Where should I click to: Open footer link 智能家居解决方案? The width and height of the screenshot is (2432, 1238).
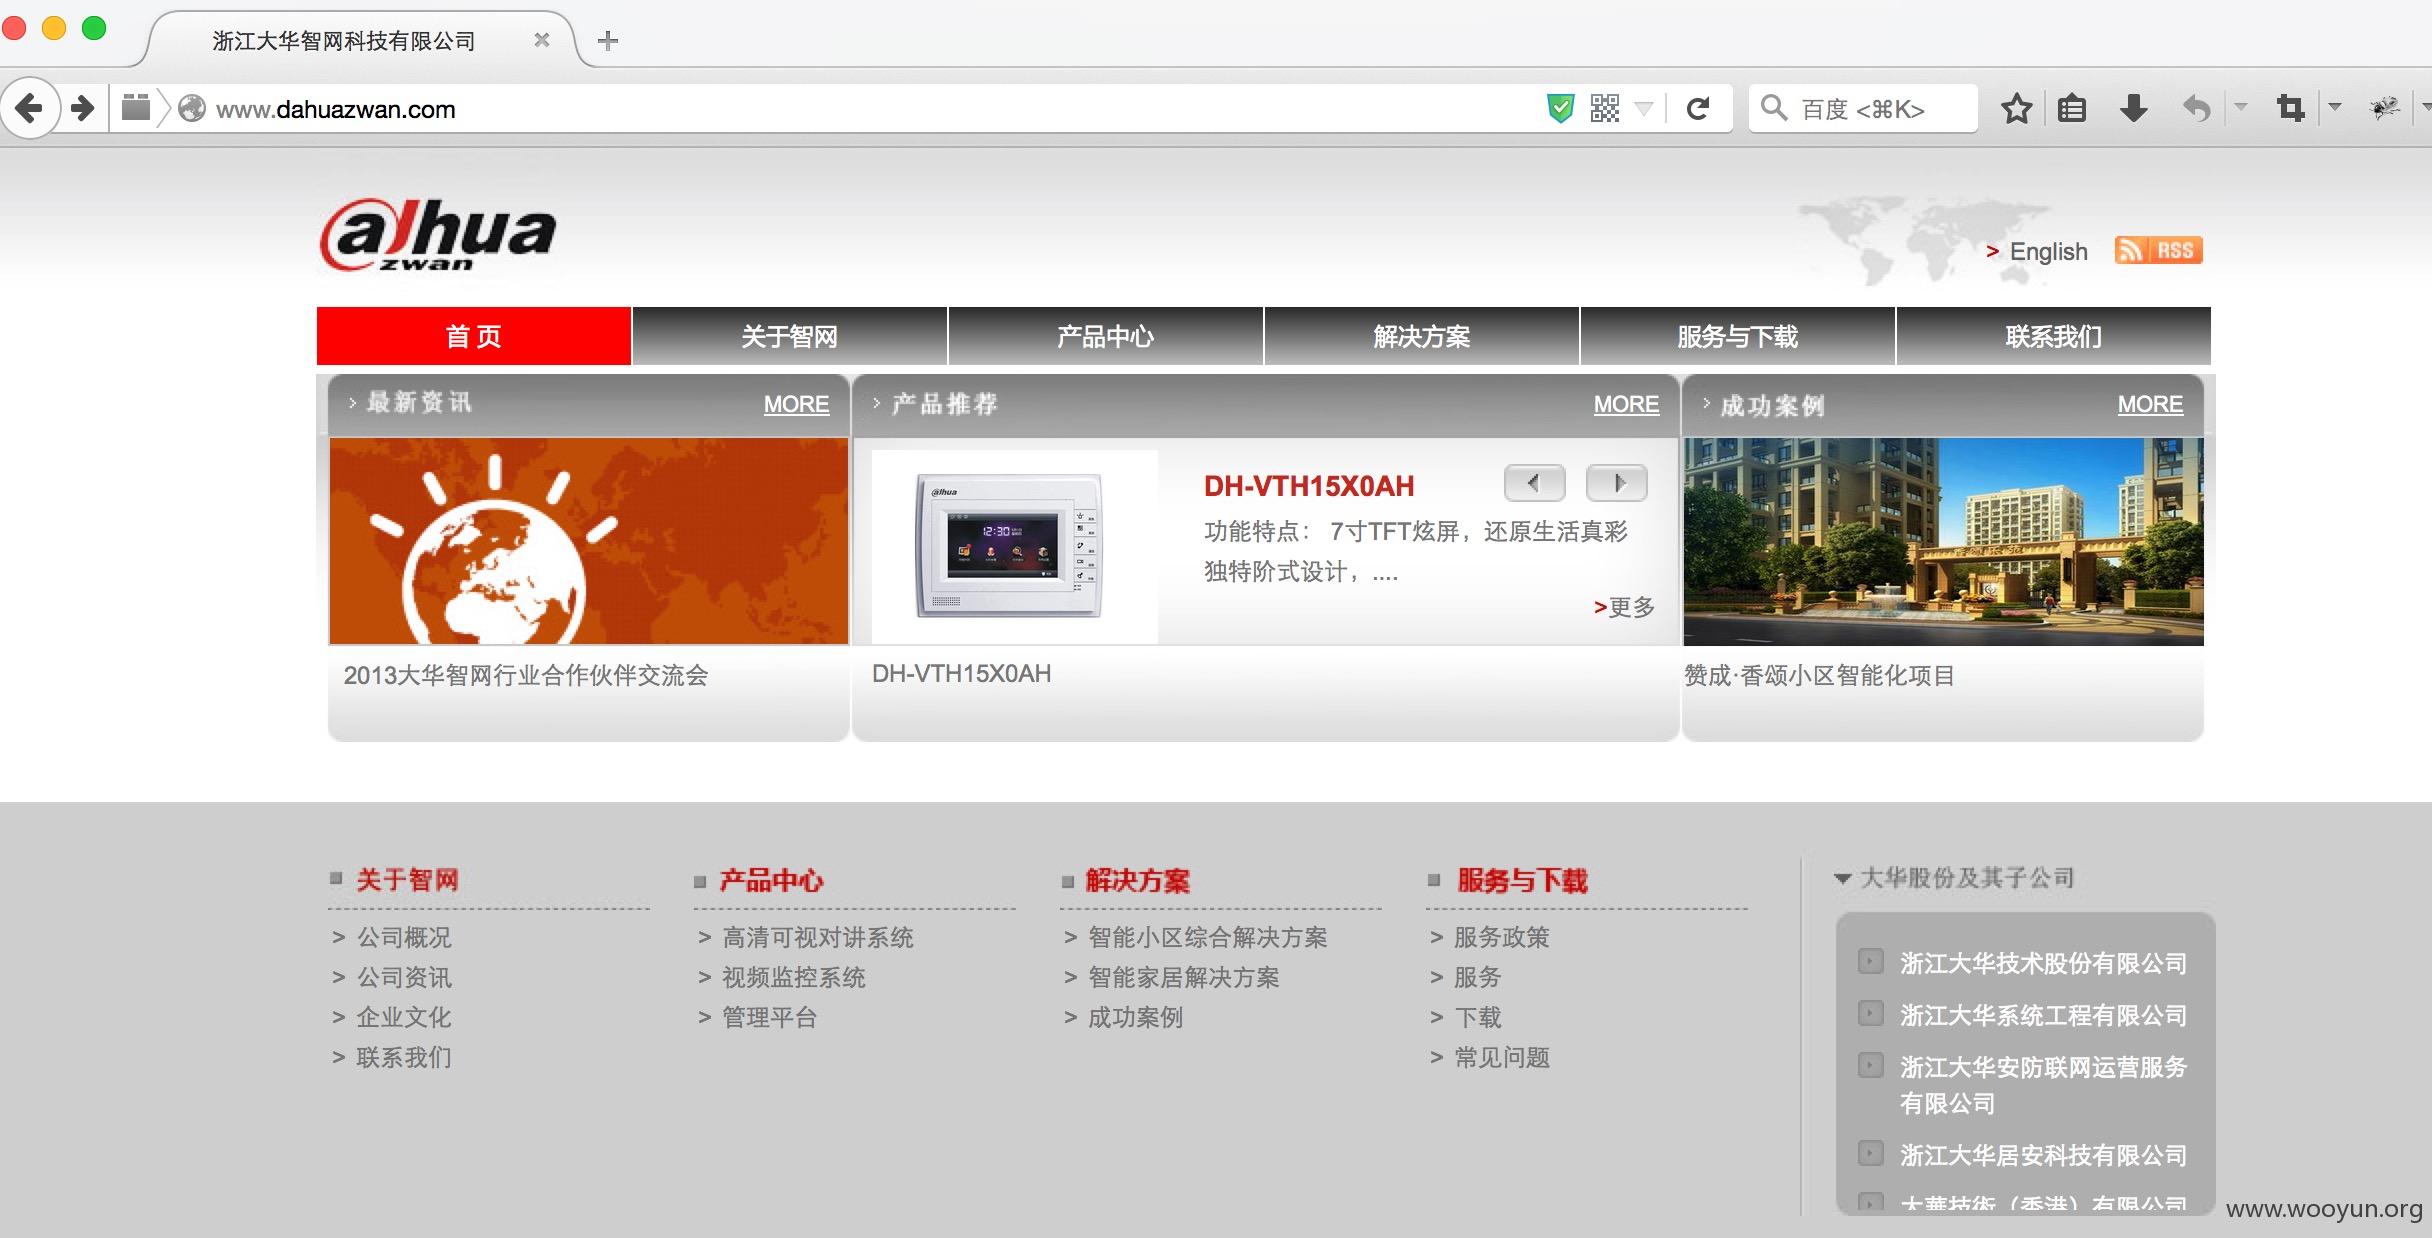tap(1184, 977)
